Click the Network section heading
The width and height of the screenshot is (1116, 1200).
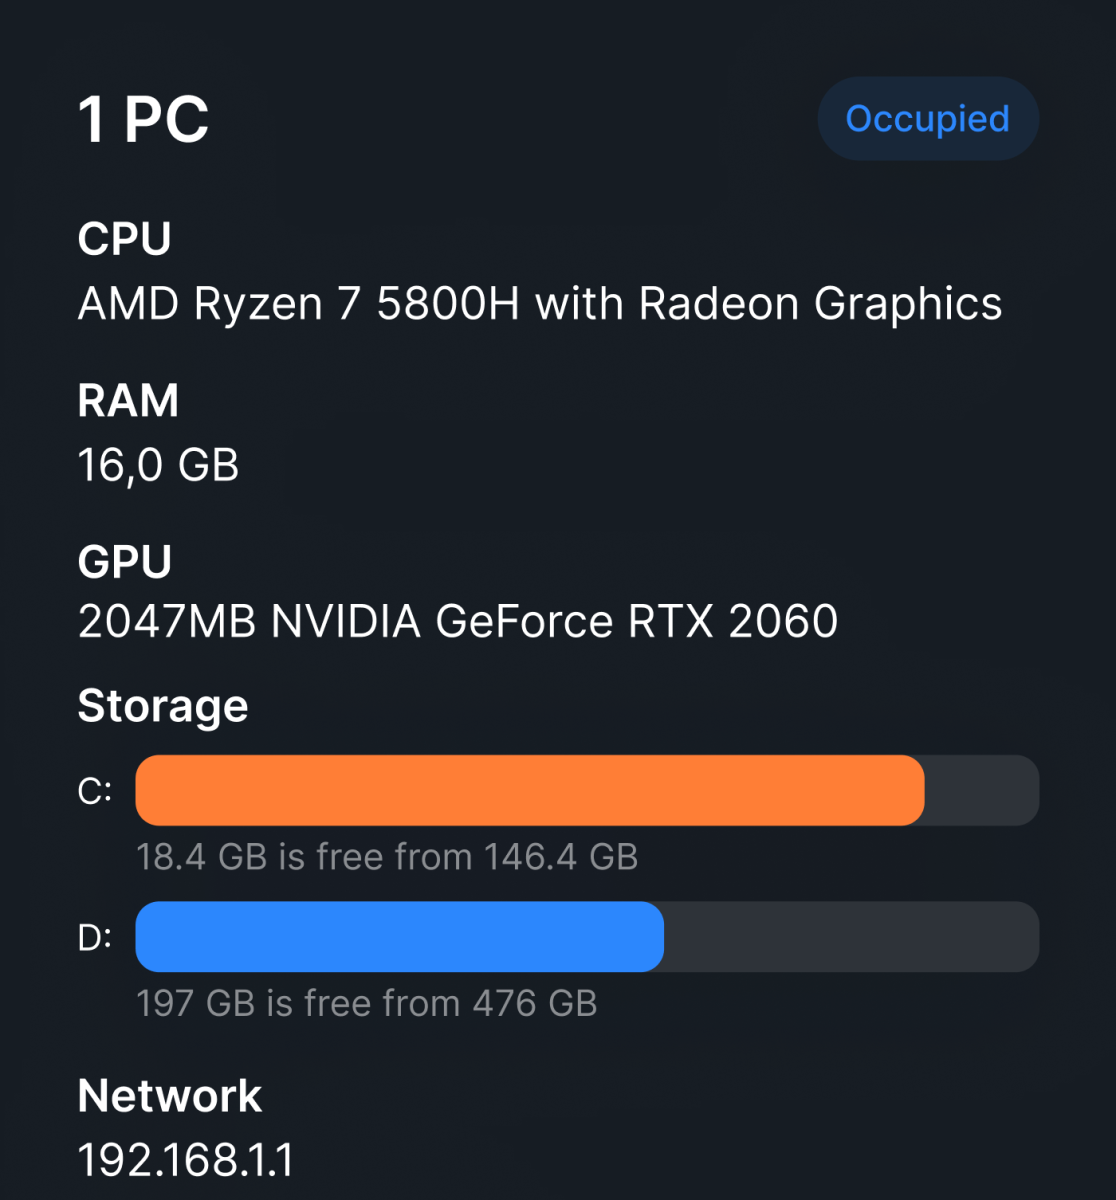[170, 1096]
